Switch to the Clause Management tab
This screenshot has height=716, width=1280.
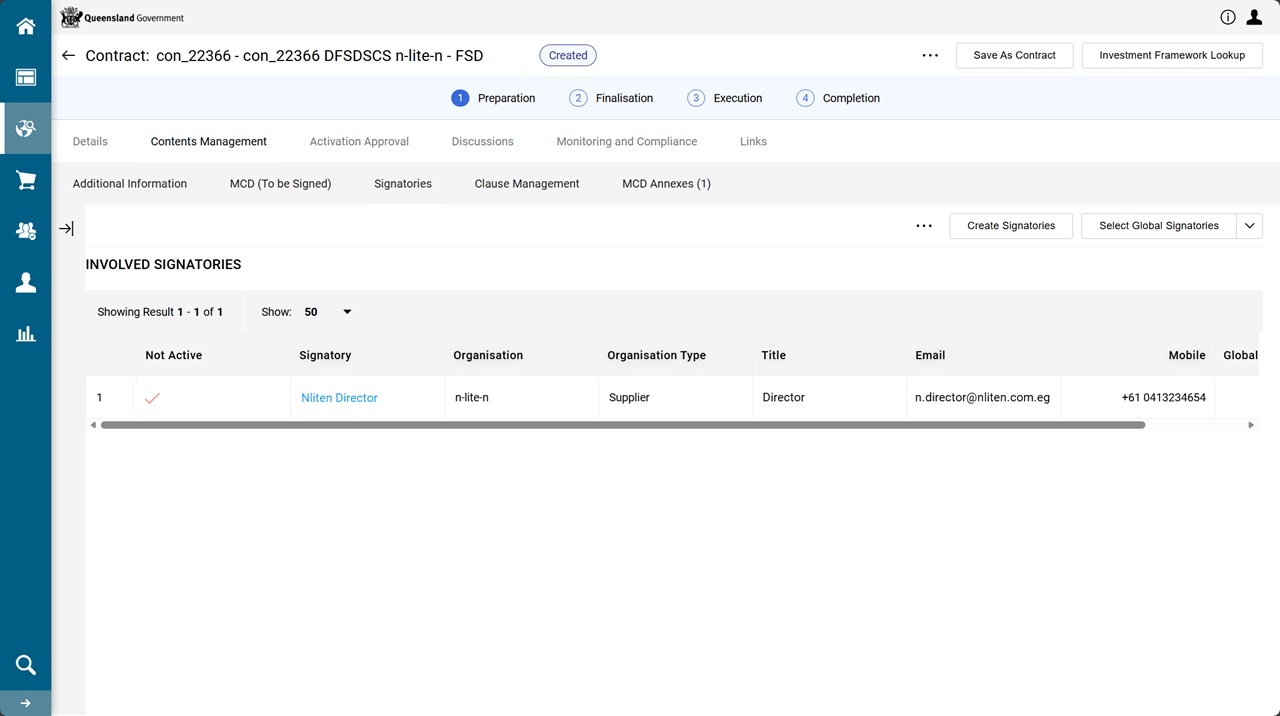click(527, 184)
